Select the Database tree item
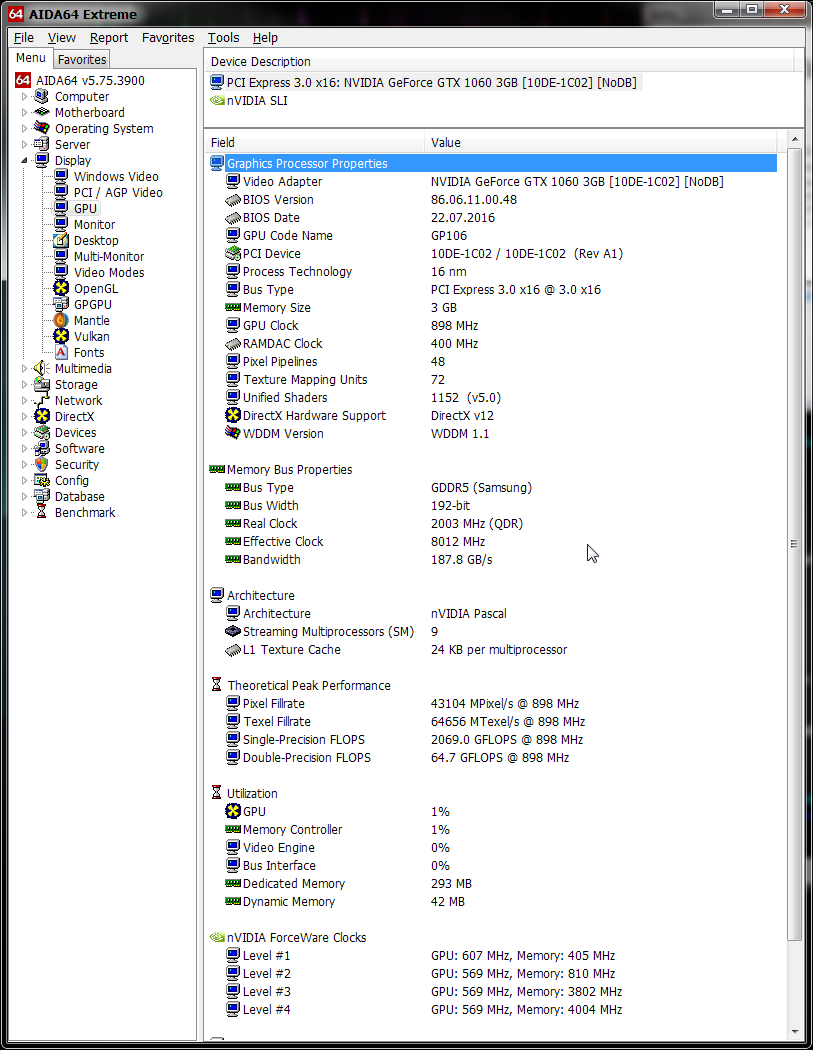The height and width of the screenshot is (1050, 813). tap(80, 497)
